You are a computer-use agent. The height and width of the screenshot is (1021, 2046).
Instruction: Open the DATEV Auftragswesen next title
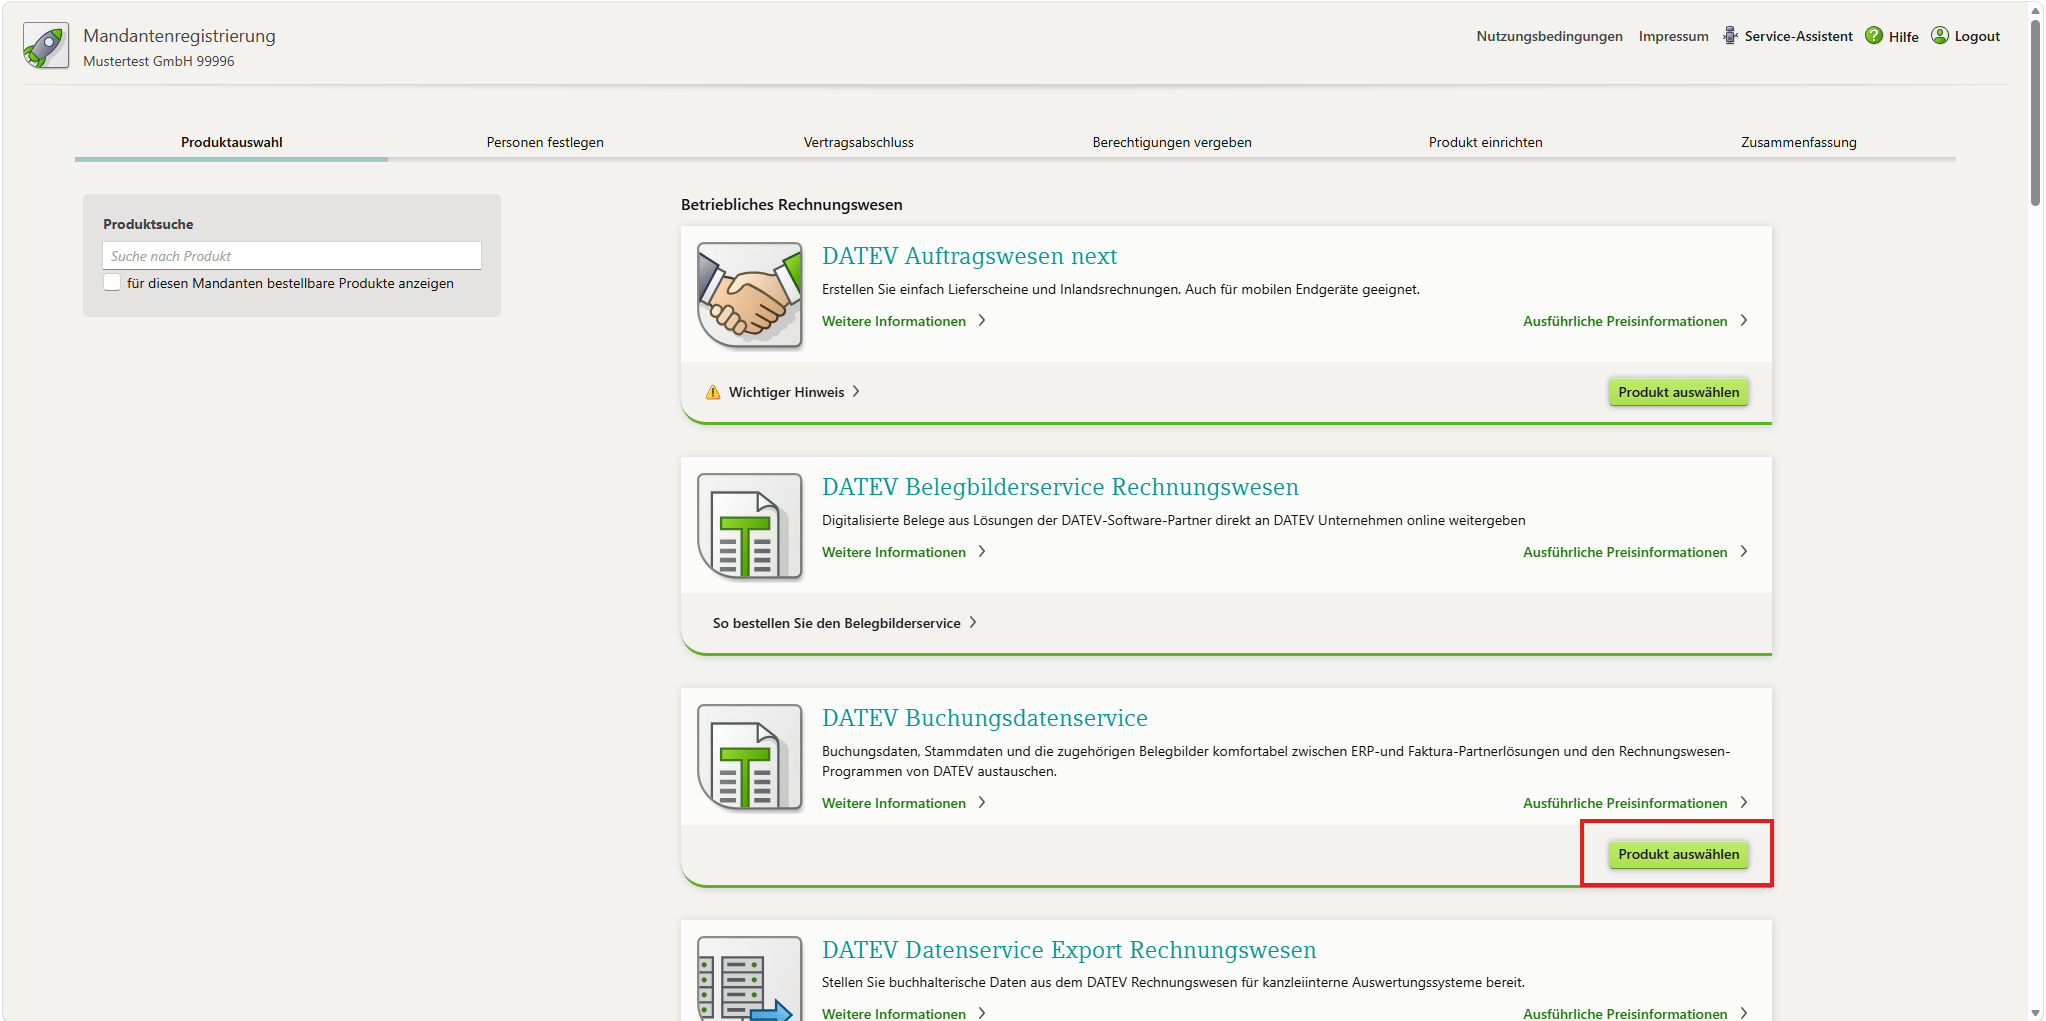(x=970, y=256)
